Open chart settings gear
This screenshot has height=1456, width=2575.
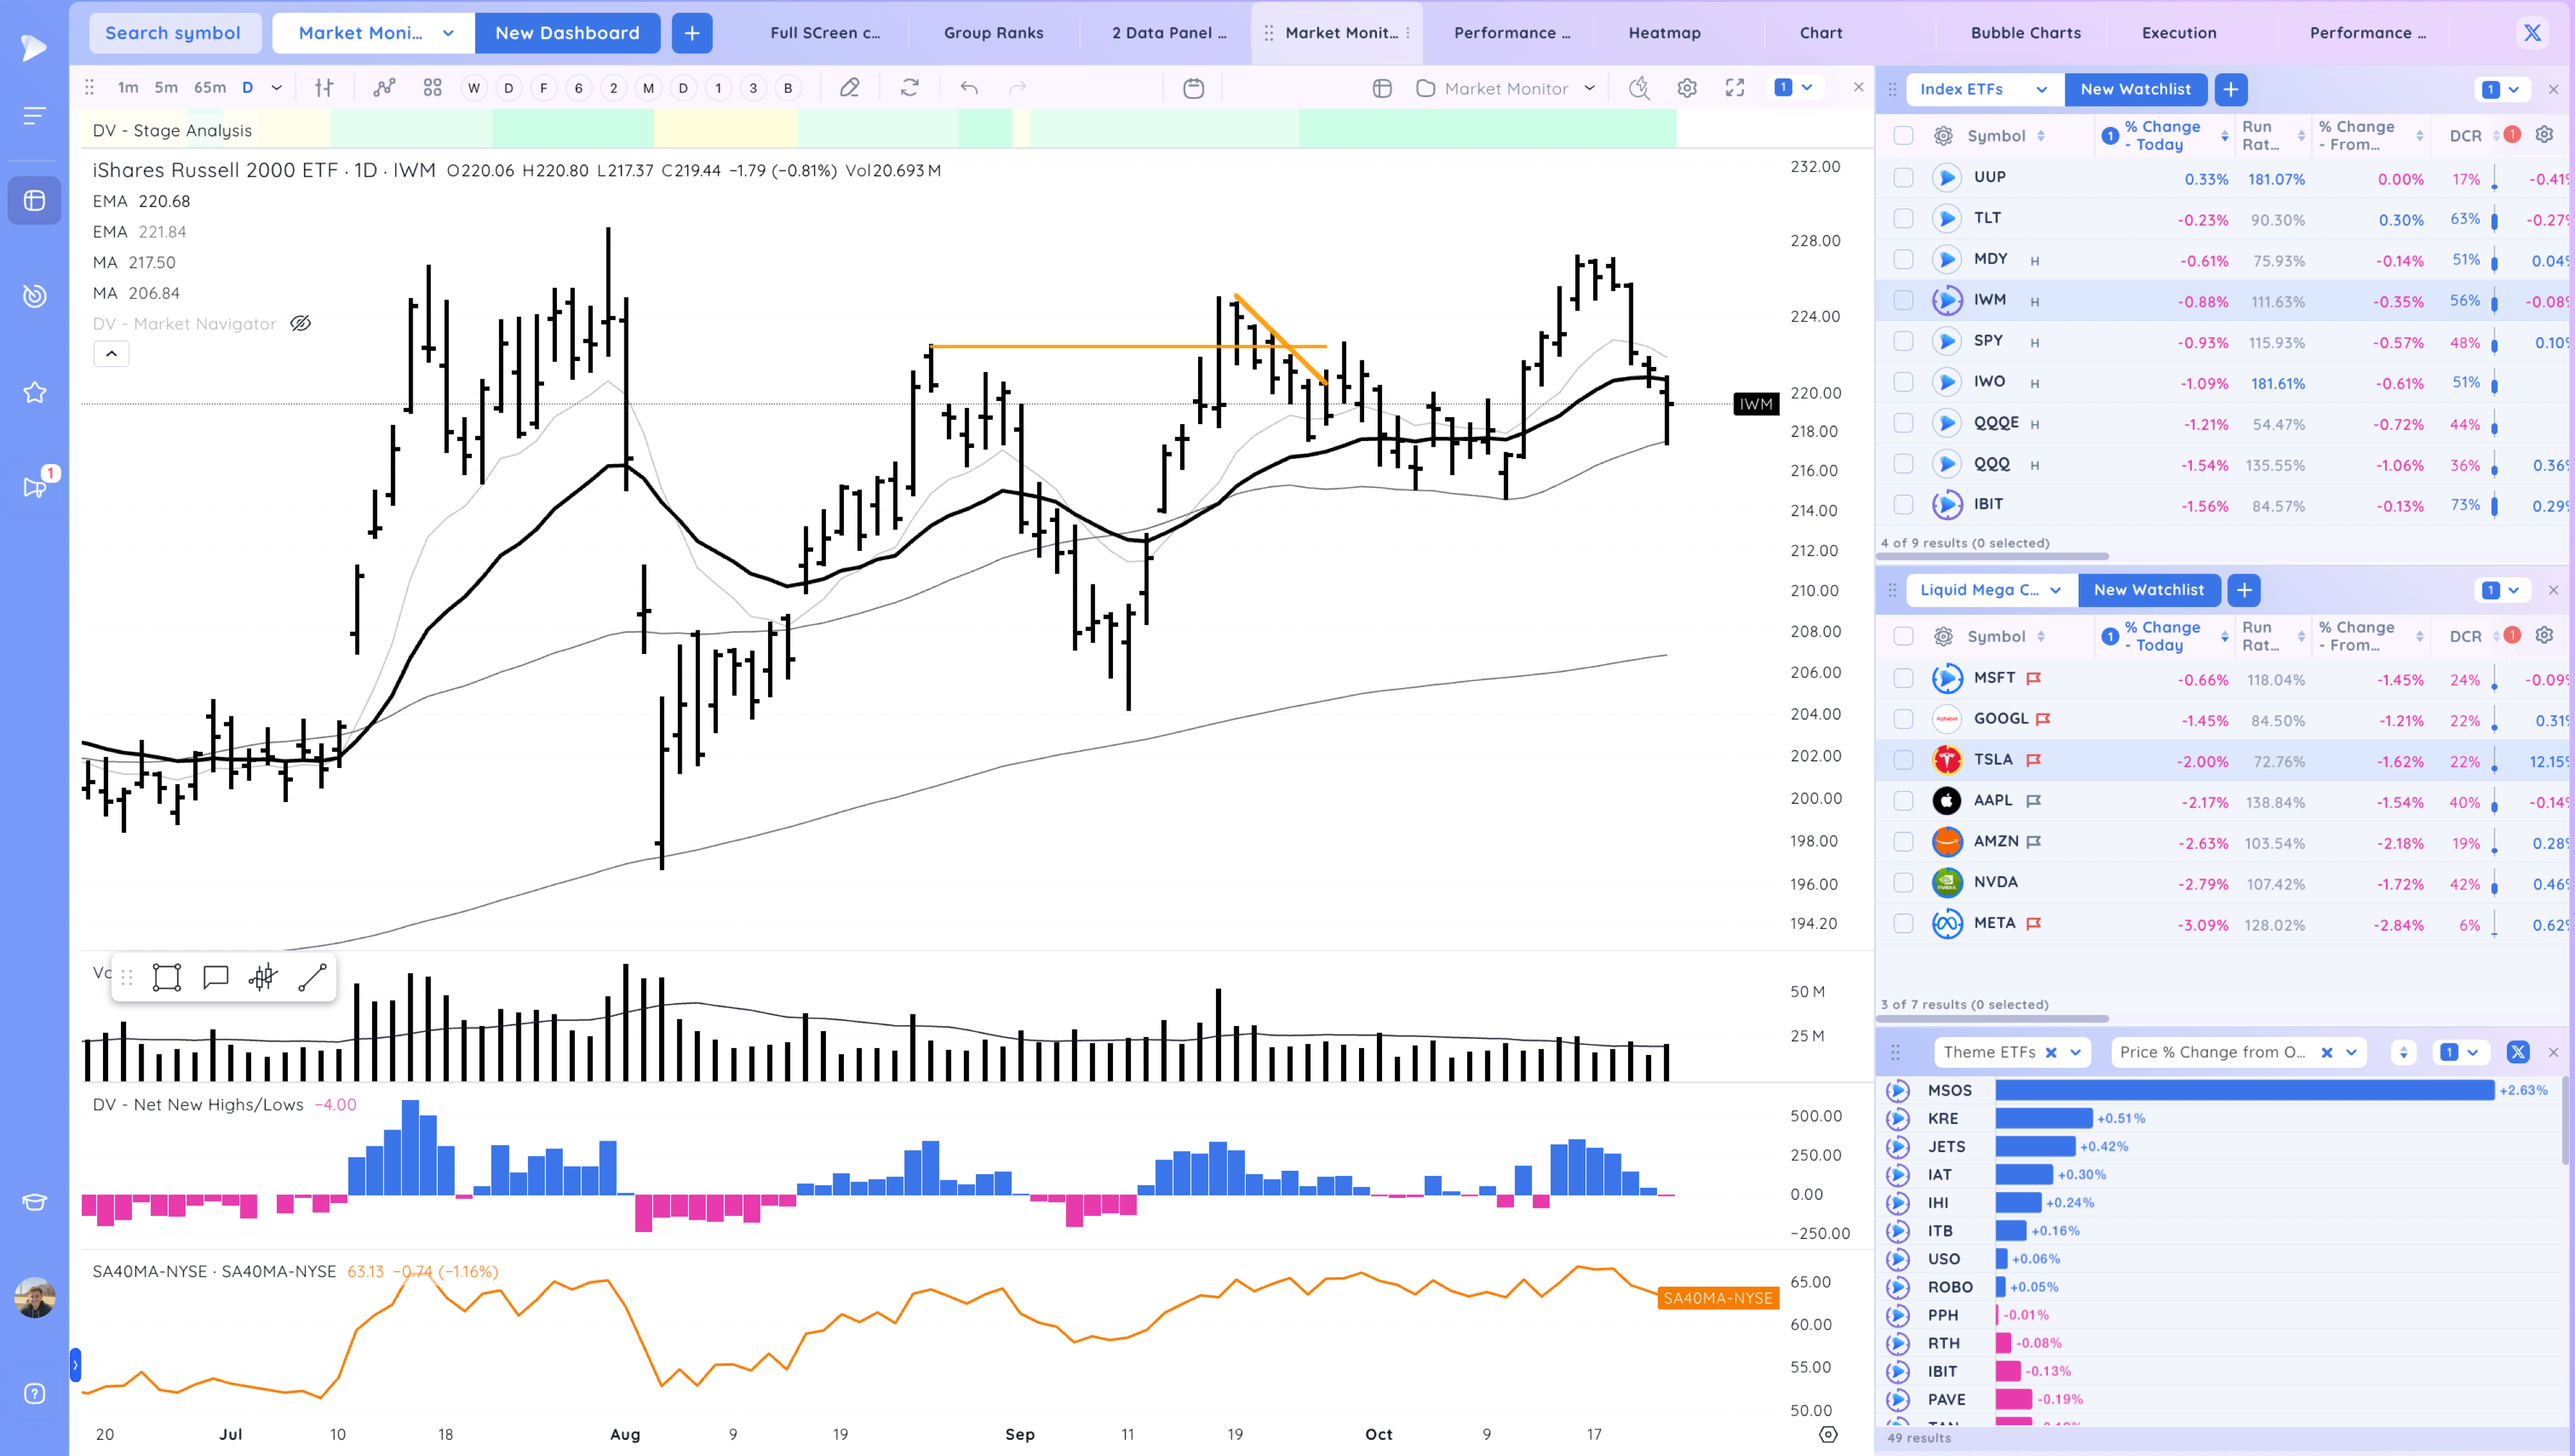point(1687,88)
